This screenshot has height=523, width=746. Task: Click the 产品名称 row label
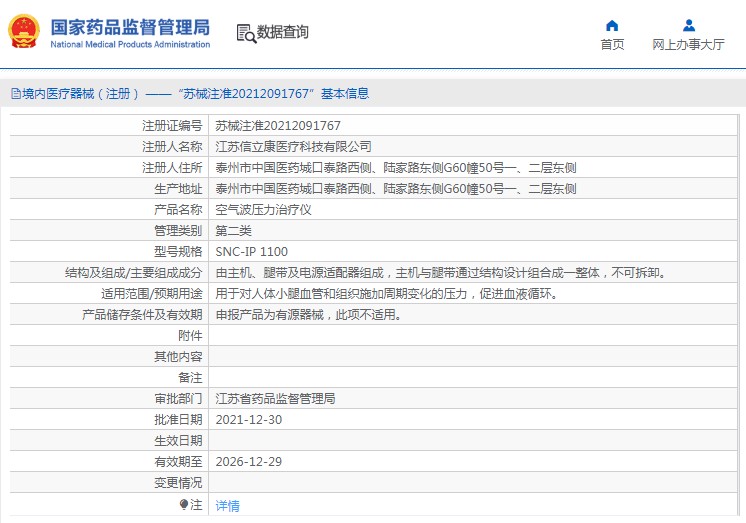[x=178, y=209]
